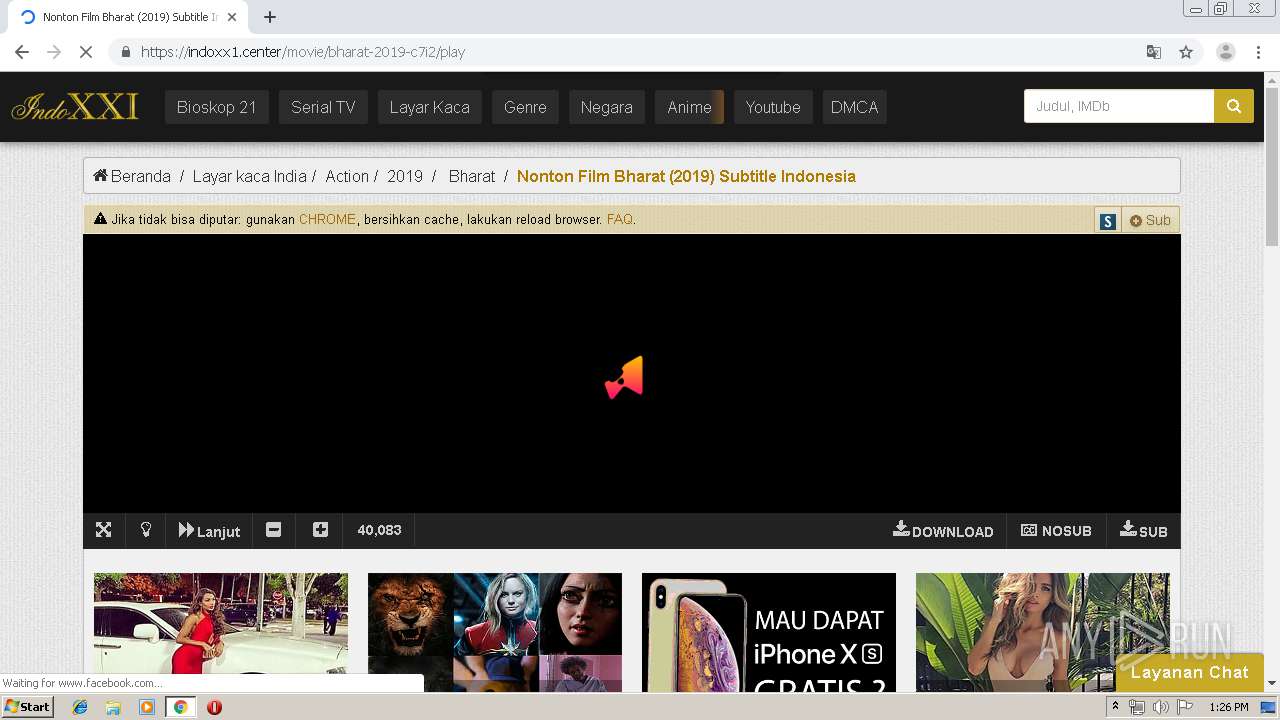Open the Serial TV menu
The width and height of the screenshot is (1280, 720).
click(323, 107)
